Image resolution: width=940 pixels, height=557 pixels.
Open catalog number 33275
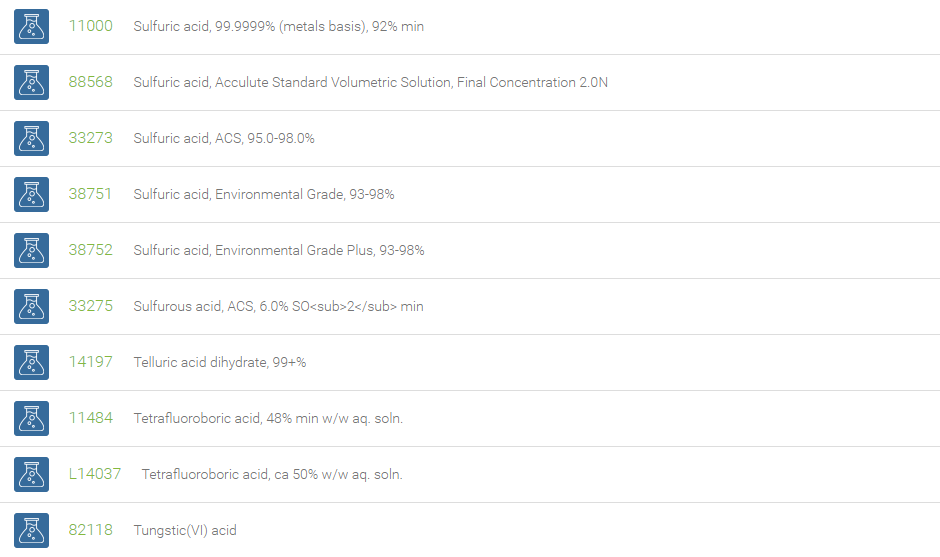91,306
